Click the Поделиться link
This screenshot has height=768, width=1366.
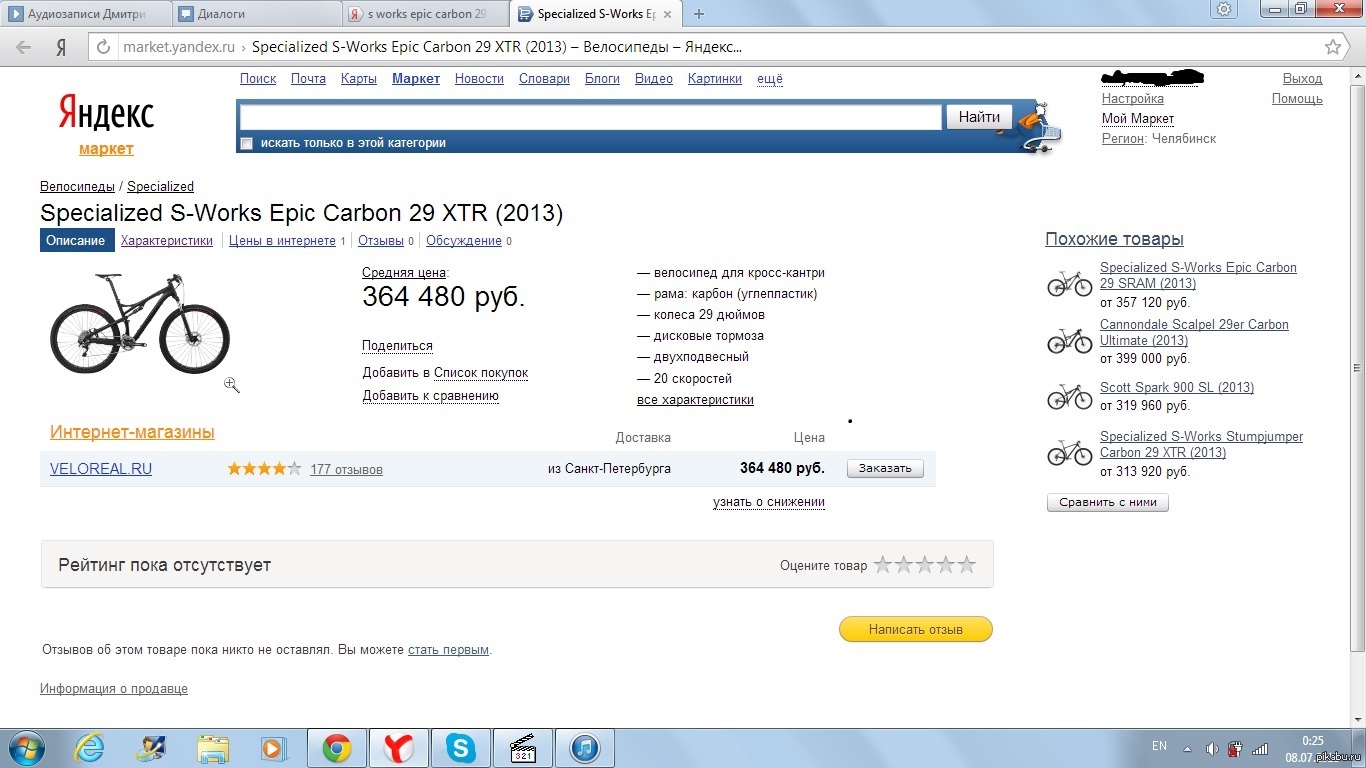397,346
